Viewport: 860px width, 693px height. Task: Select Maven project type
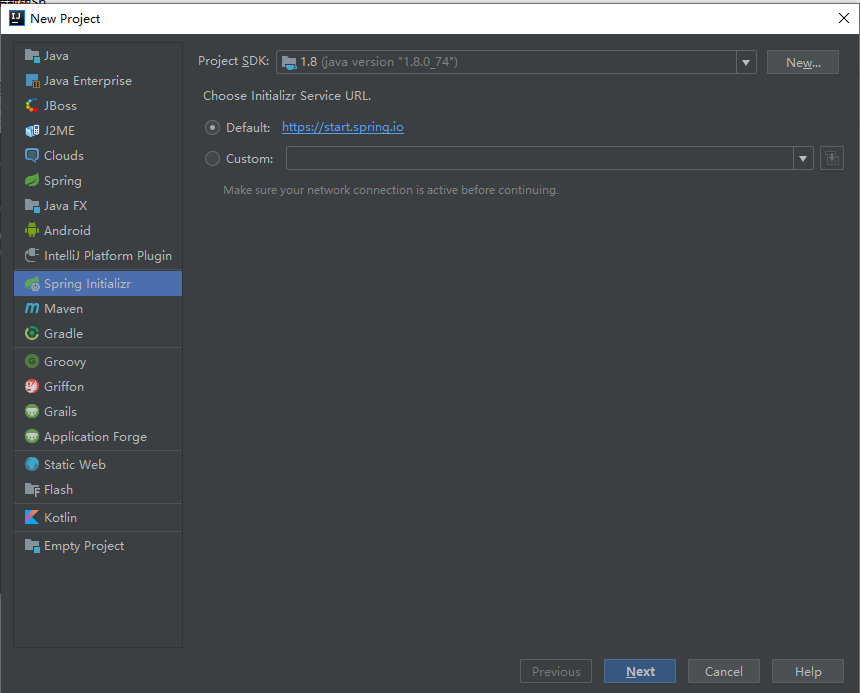pyautogui.click(x=98, y=309)
